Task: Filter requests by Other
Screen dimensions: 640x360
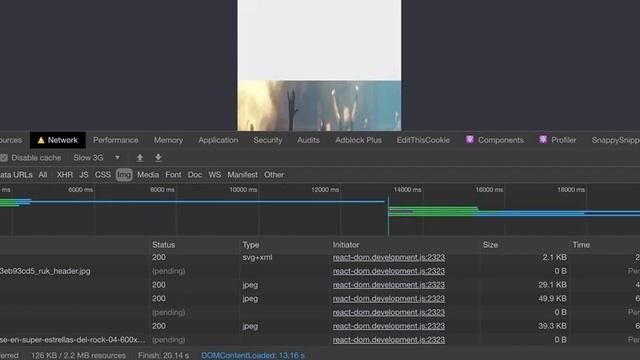Action: [274, 175]
